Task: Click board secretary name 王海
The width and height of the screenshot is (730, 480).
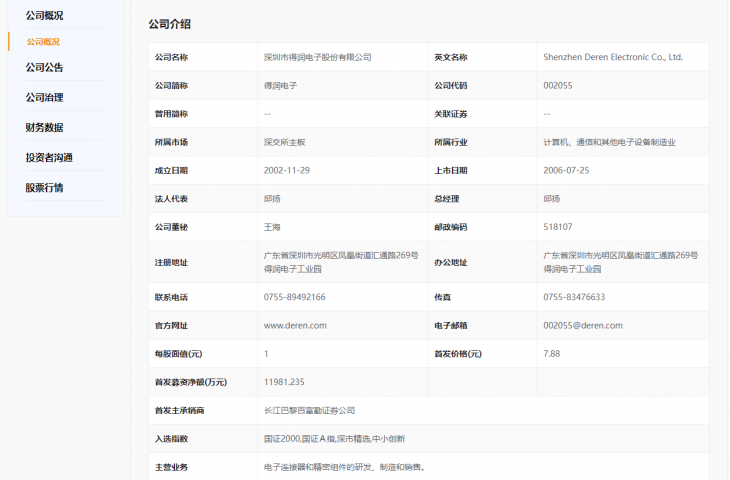Action: pos(272,227)
